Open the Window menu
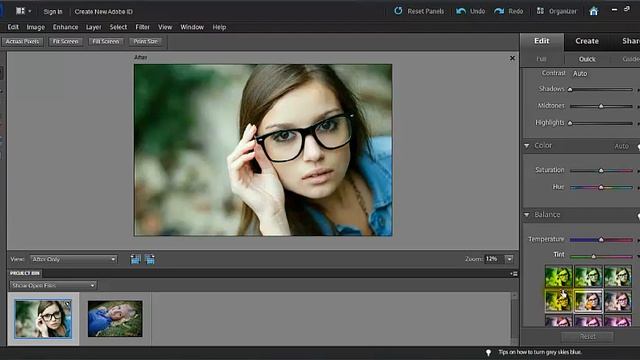The width and height of the screenshot is (640, 360). click(192, 27)
